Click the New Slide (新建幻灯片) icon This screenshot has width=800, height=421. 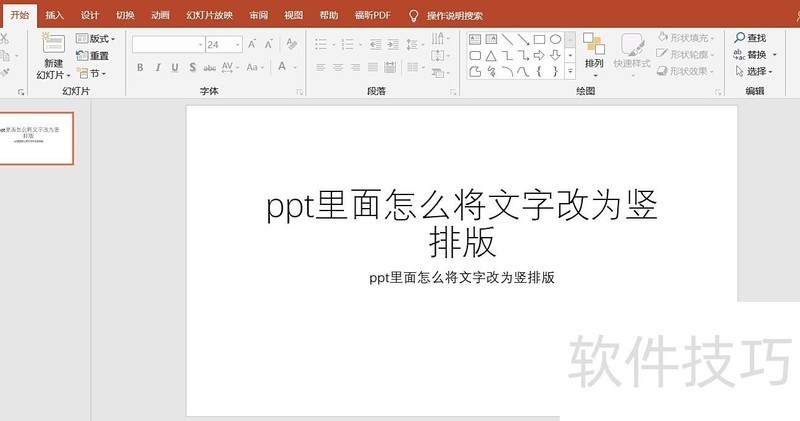point(53,46)
